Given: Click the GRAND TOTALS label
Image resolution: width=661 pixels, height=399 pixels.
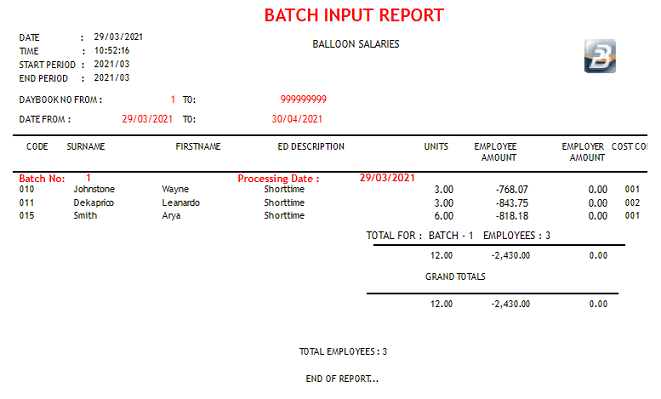Looking at the screenshot, I should pyautogui.click(x=455, y=277).
